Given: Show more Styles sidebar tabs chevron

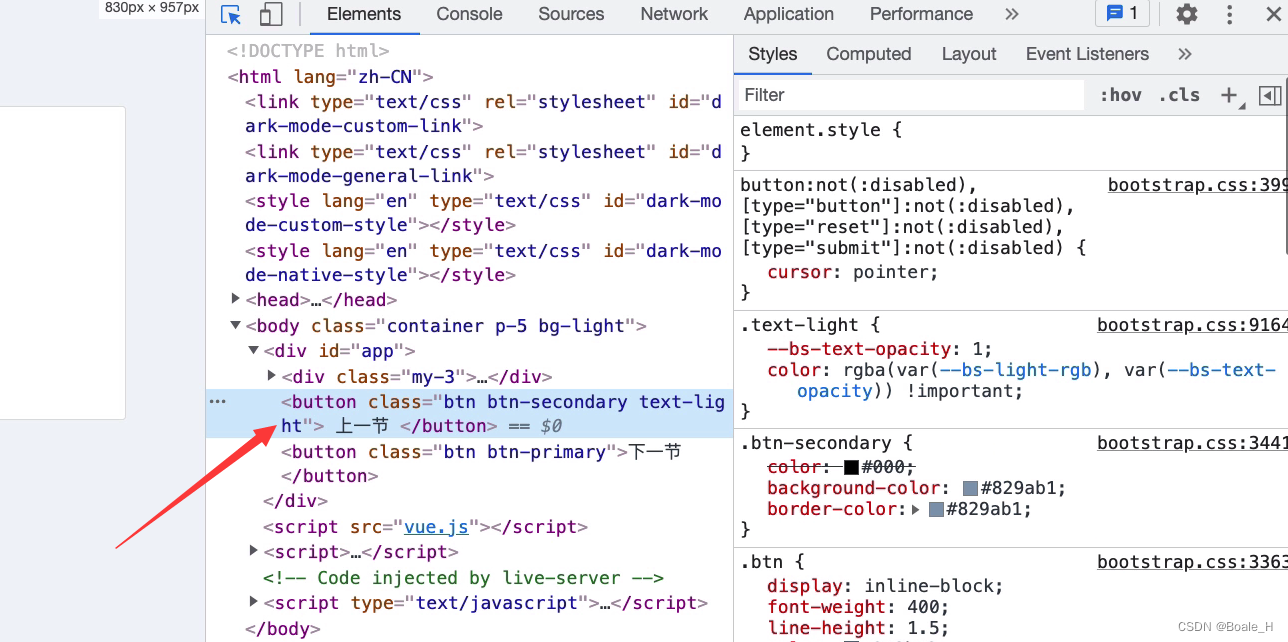Looking at the screenshot, I should click(x=1185, y=54).
